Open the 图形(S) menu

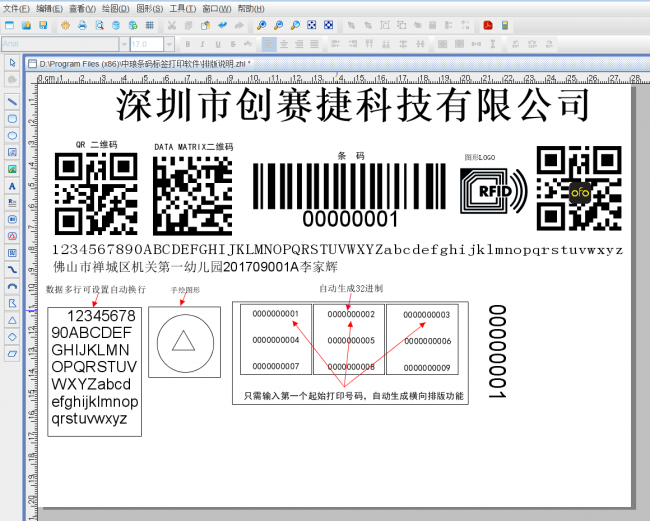(x=150, y=9)
